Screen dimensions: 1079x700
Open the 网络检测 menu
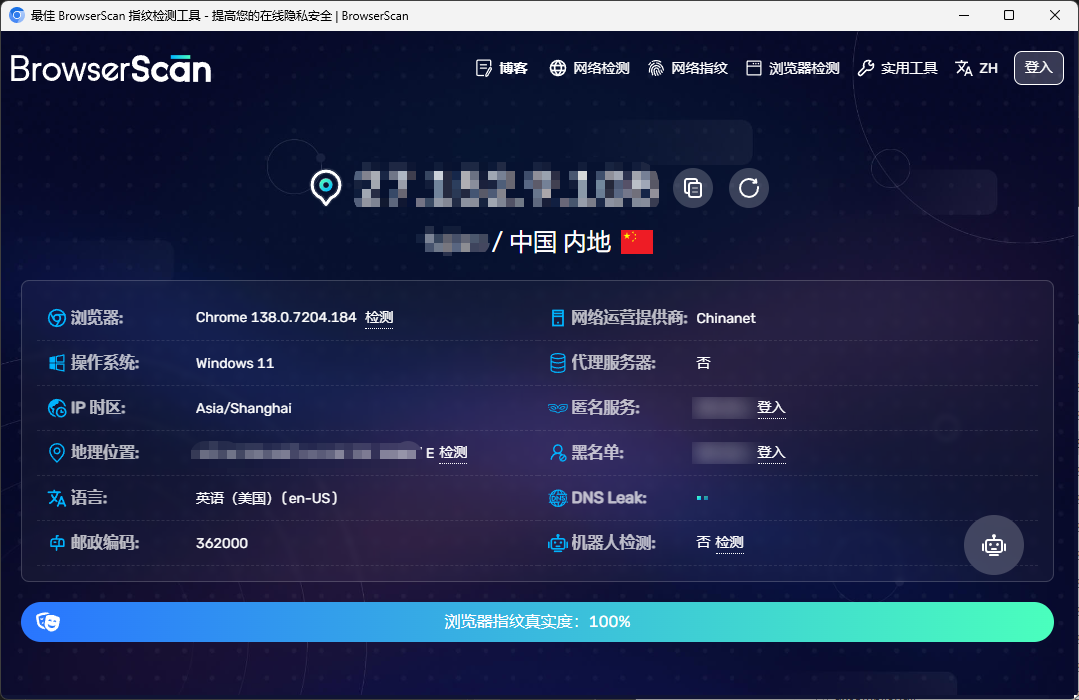589,68
